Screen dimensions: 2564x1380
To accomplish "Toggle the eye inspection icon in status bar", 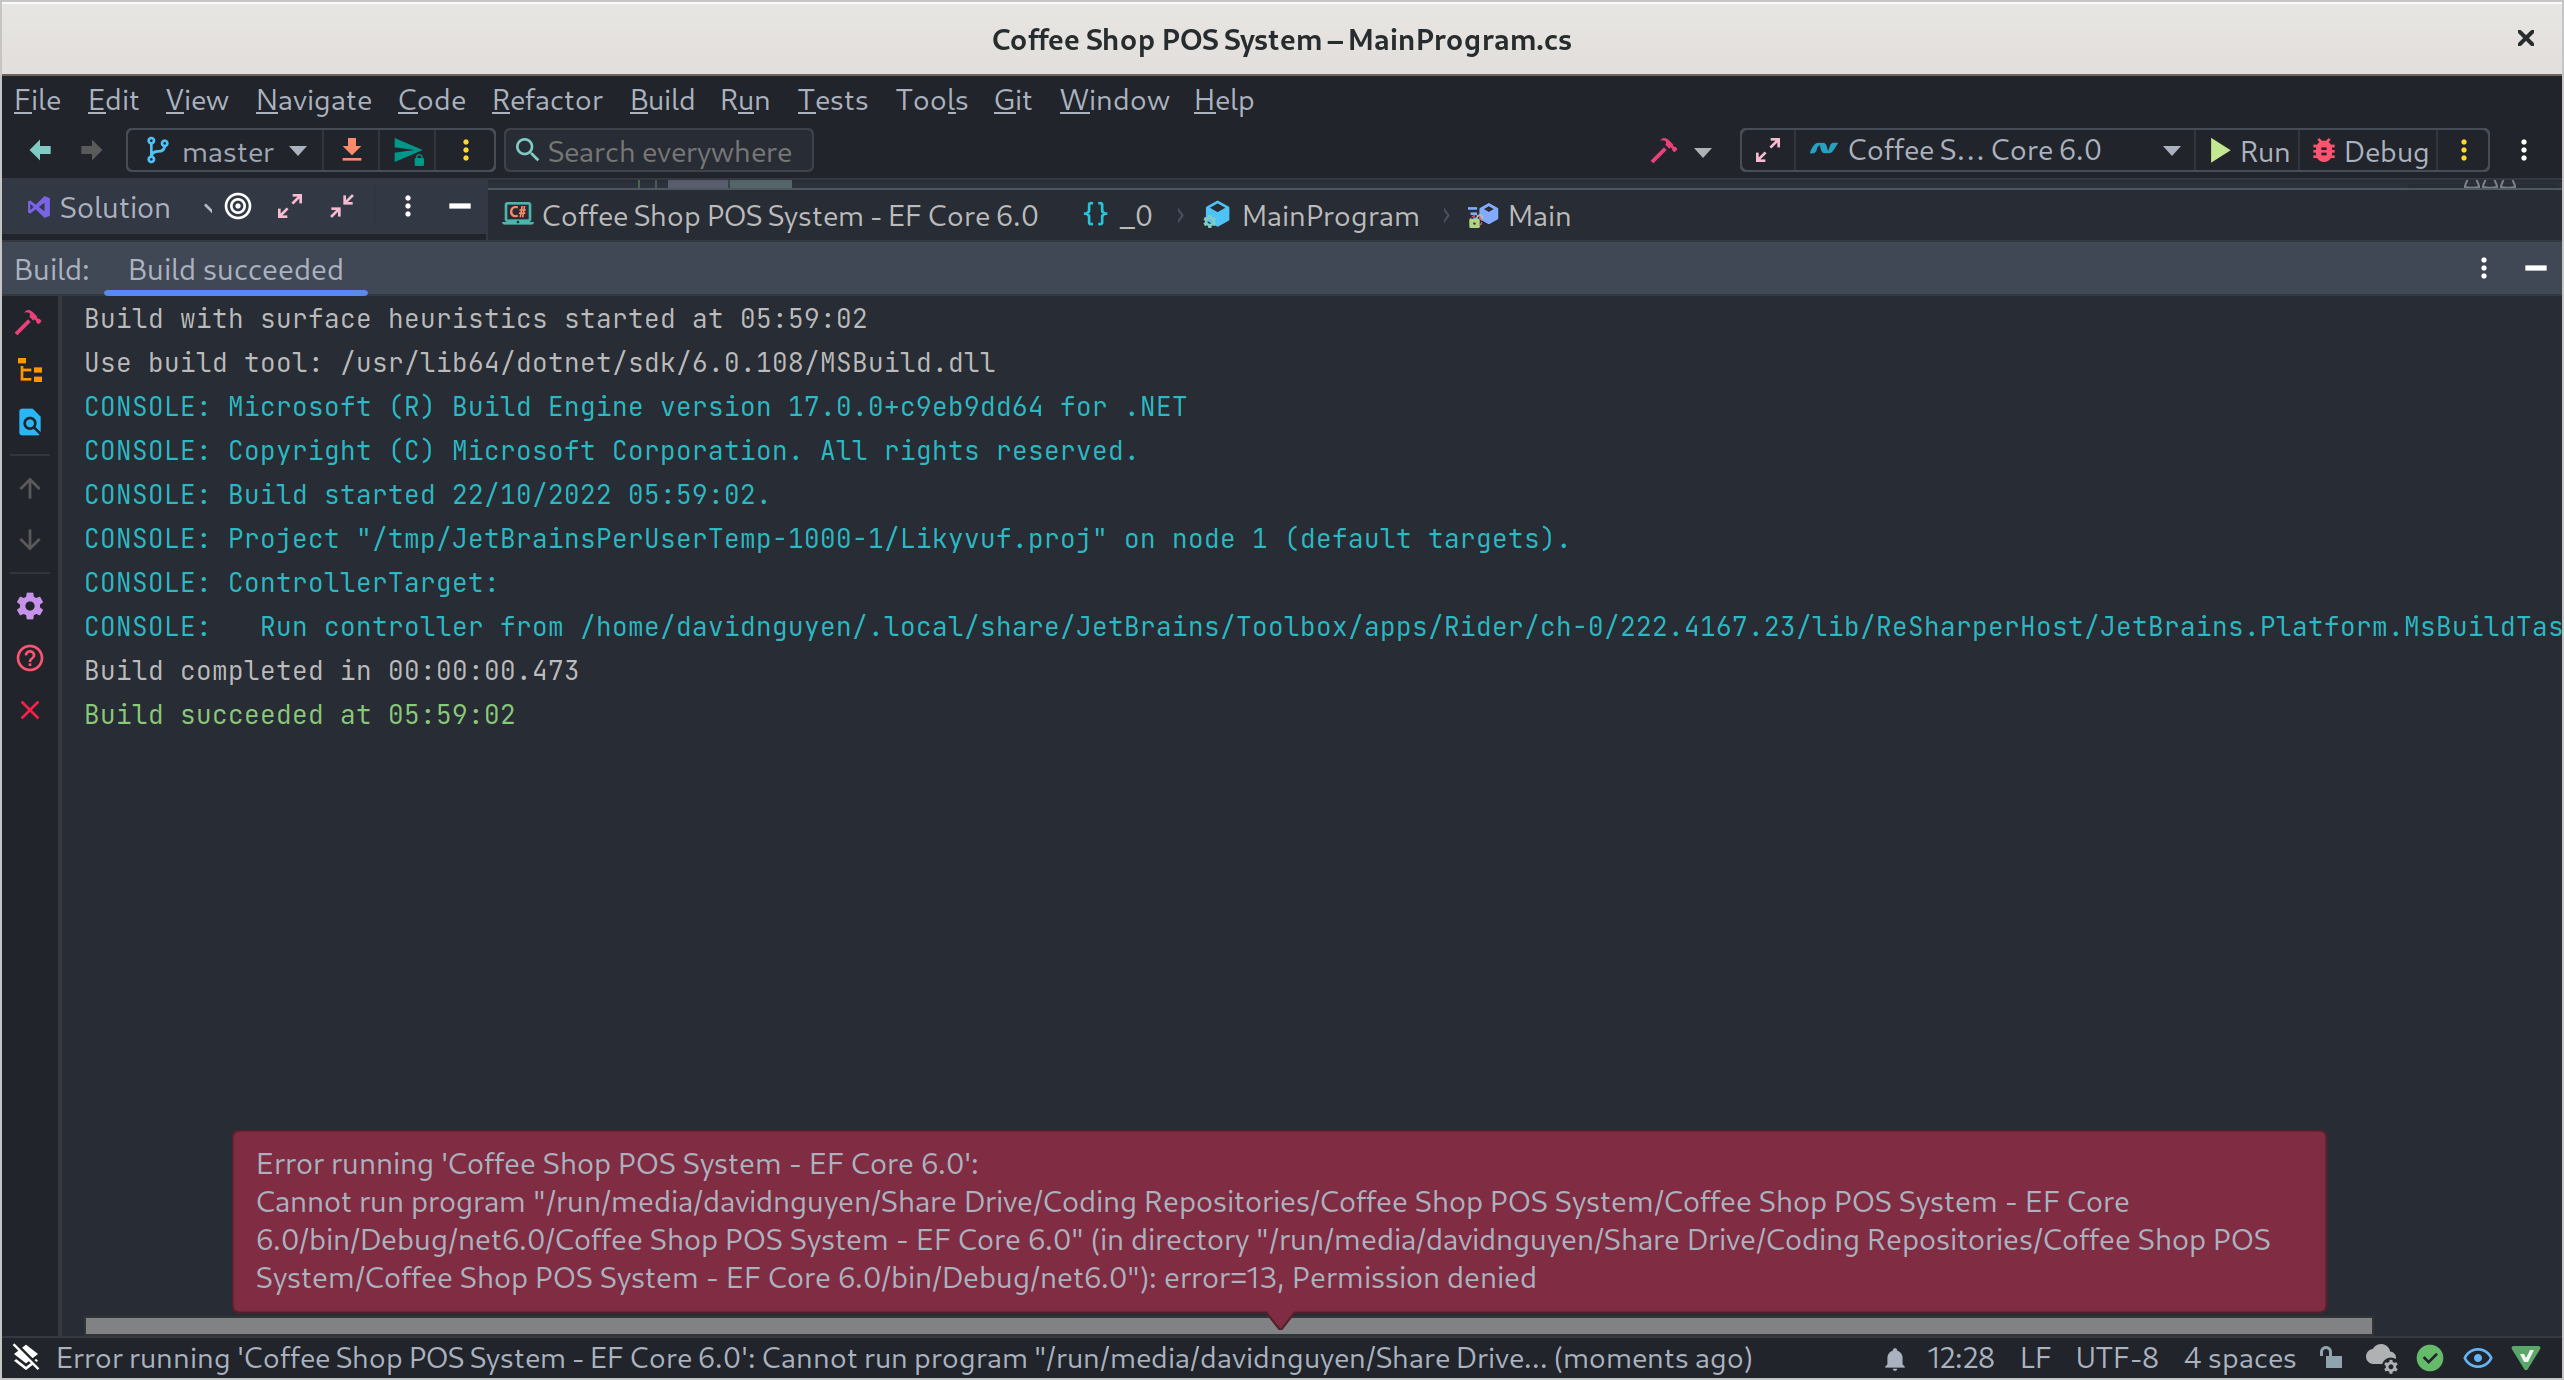I will 2477,1359.
